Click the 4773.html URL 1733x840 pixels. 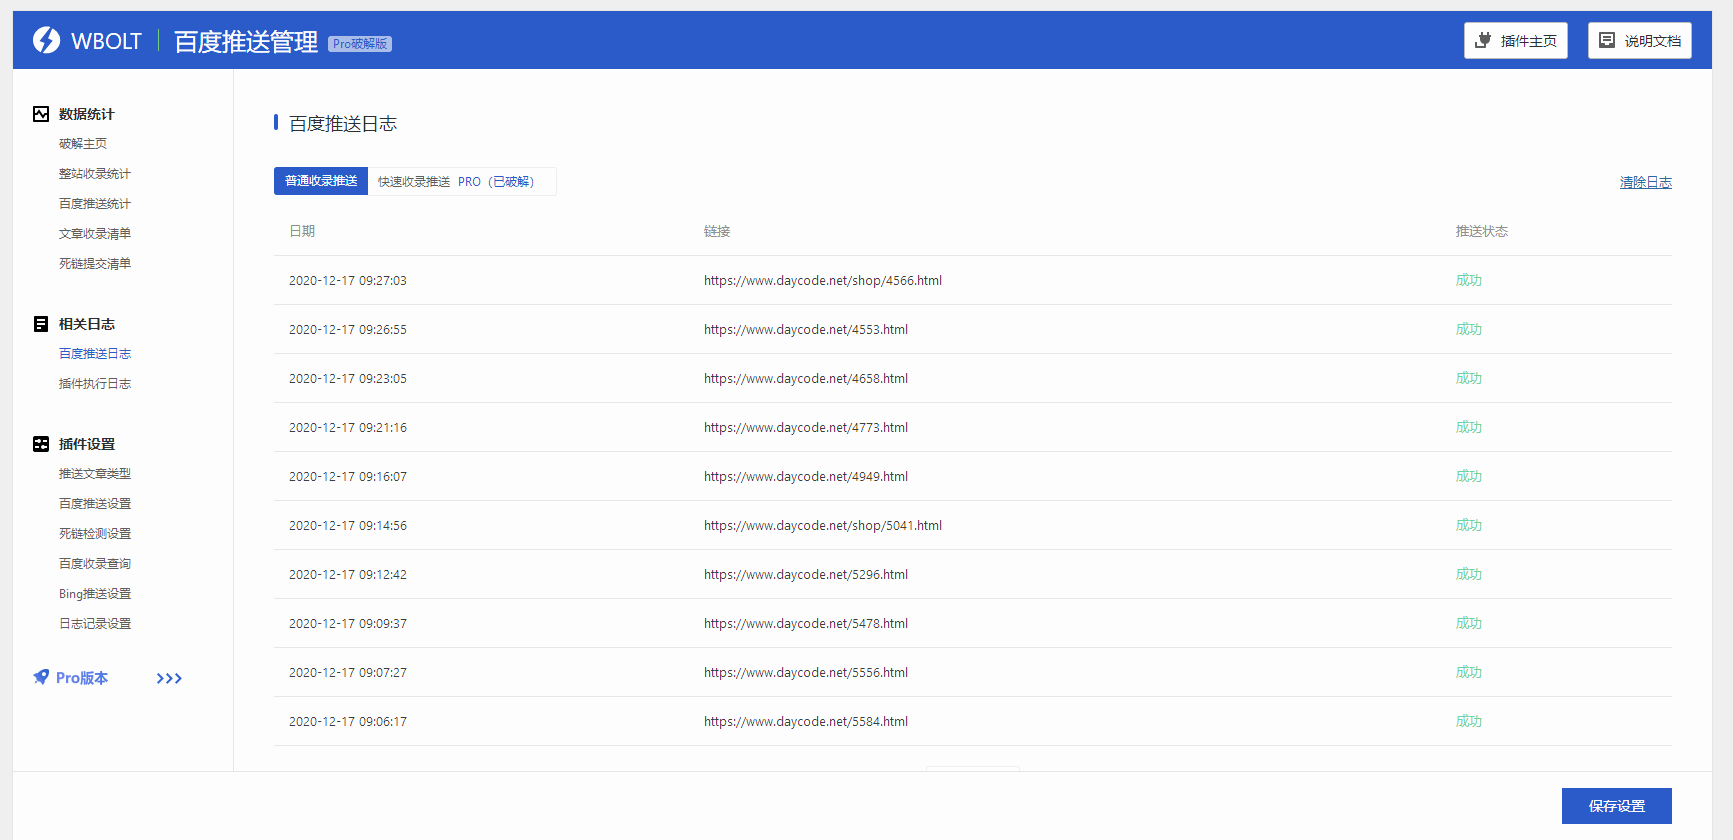tap(806, 428)
